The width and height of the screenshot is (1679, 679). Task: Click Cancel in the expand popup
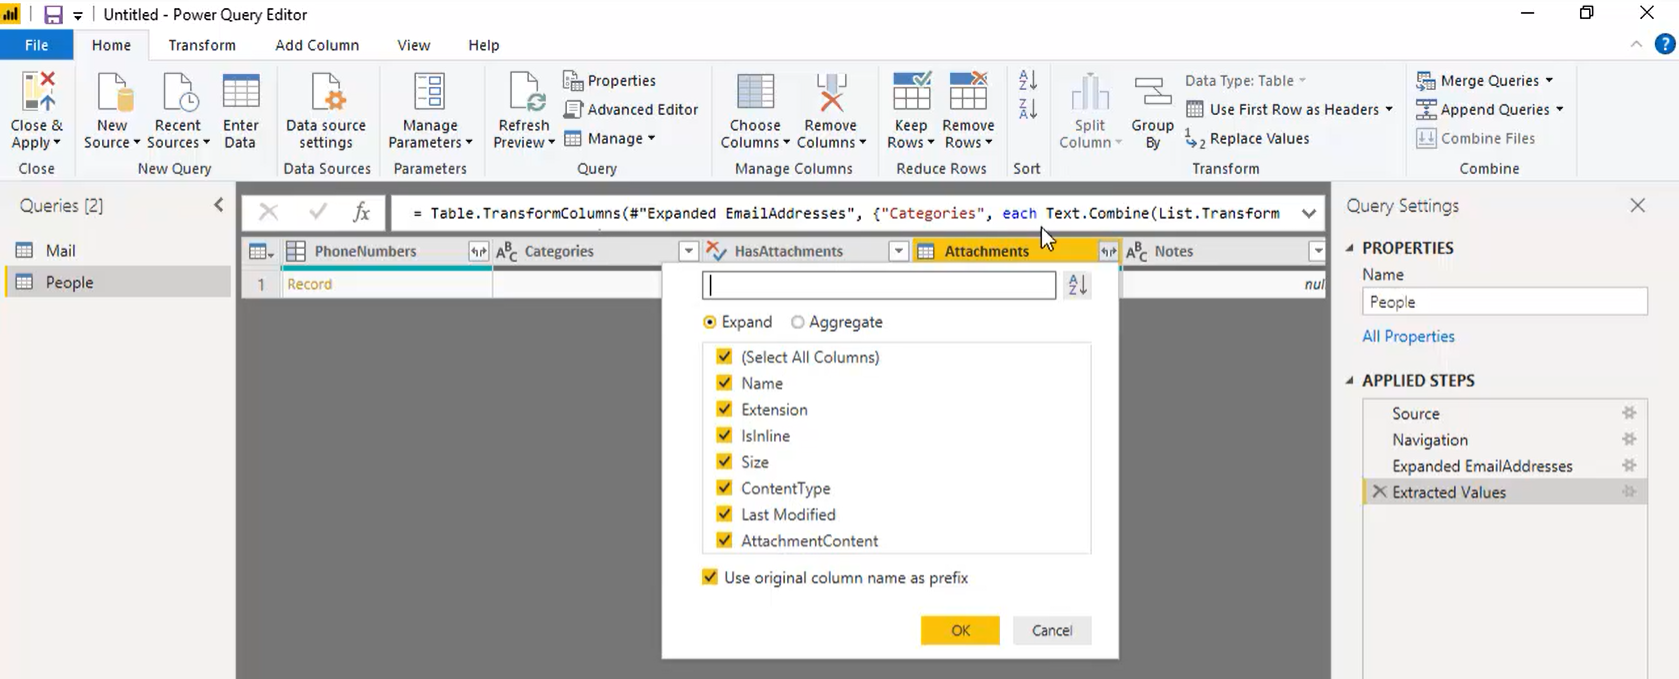tap(1052, 630)
